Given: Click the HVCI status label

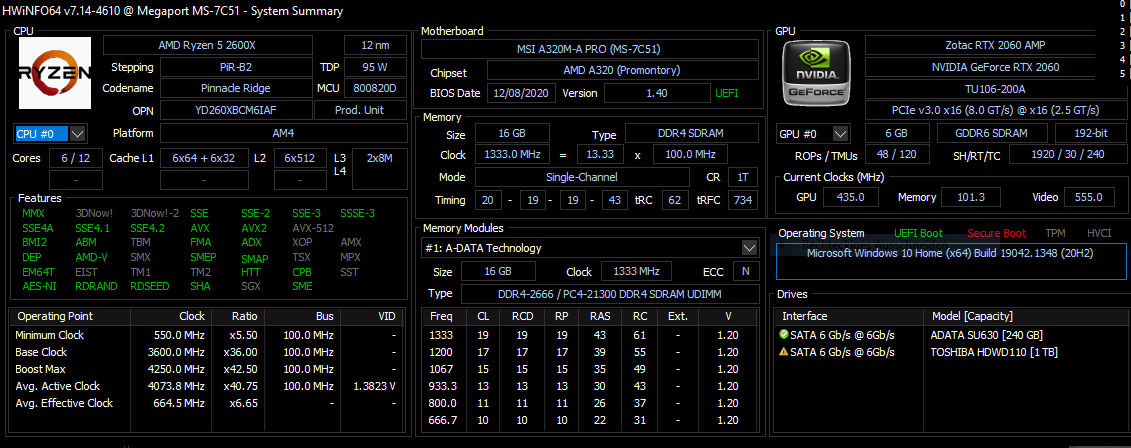Looking at the screenshot, I should (x=1099, y=233).
